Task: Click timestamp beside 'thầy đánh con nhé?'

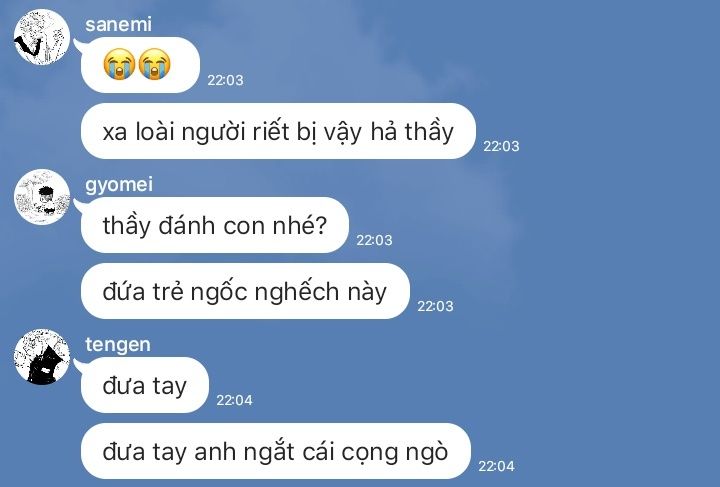Action: coord(374,240)
